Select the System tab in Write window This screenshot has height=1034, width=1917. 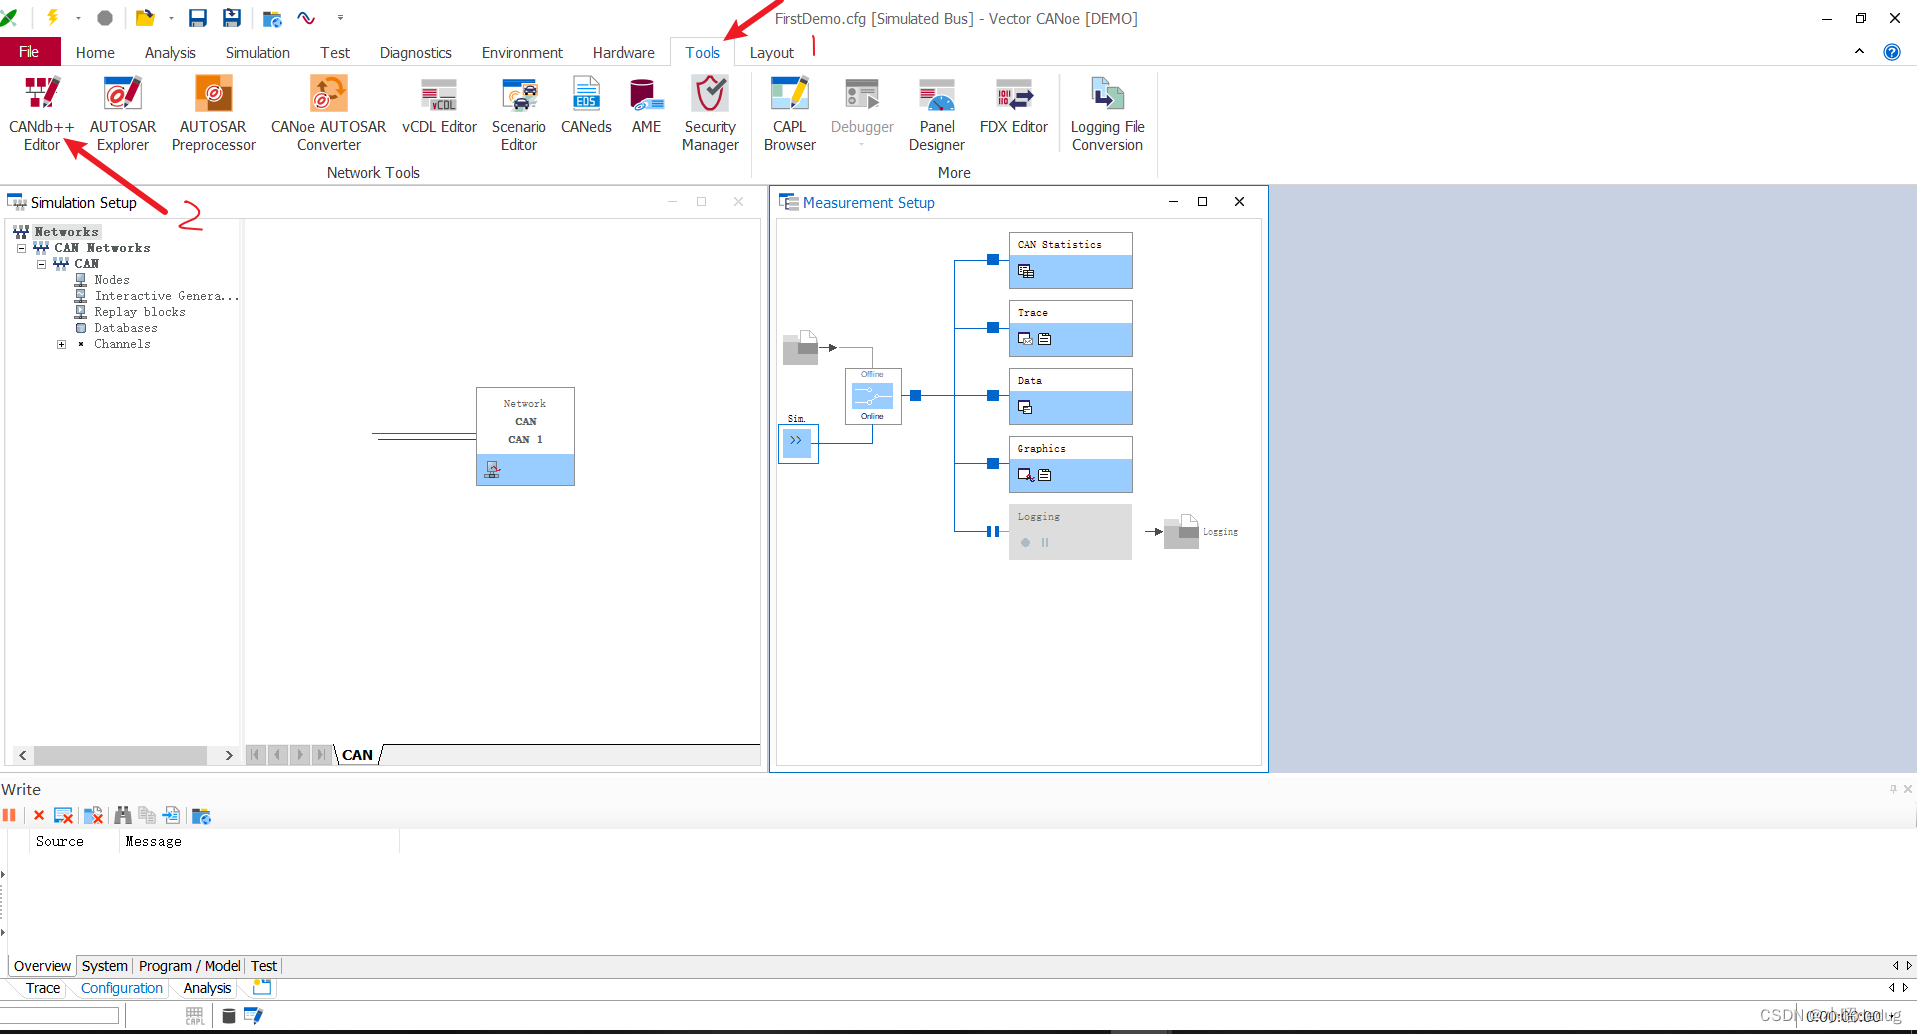pyautogui.click(x=104, y=966)
